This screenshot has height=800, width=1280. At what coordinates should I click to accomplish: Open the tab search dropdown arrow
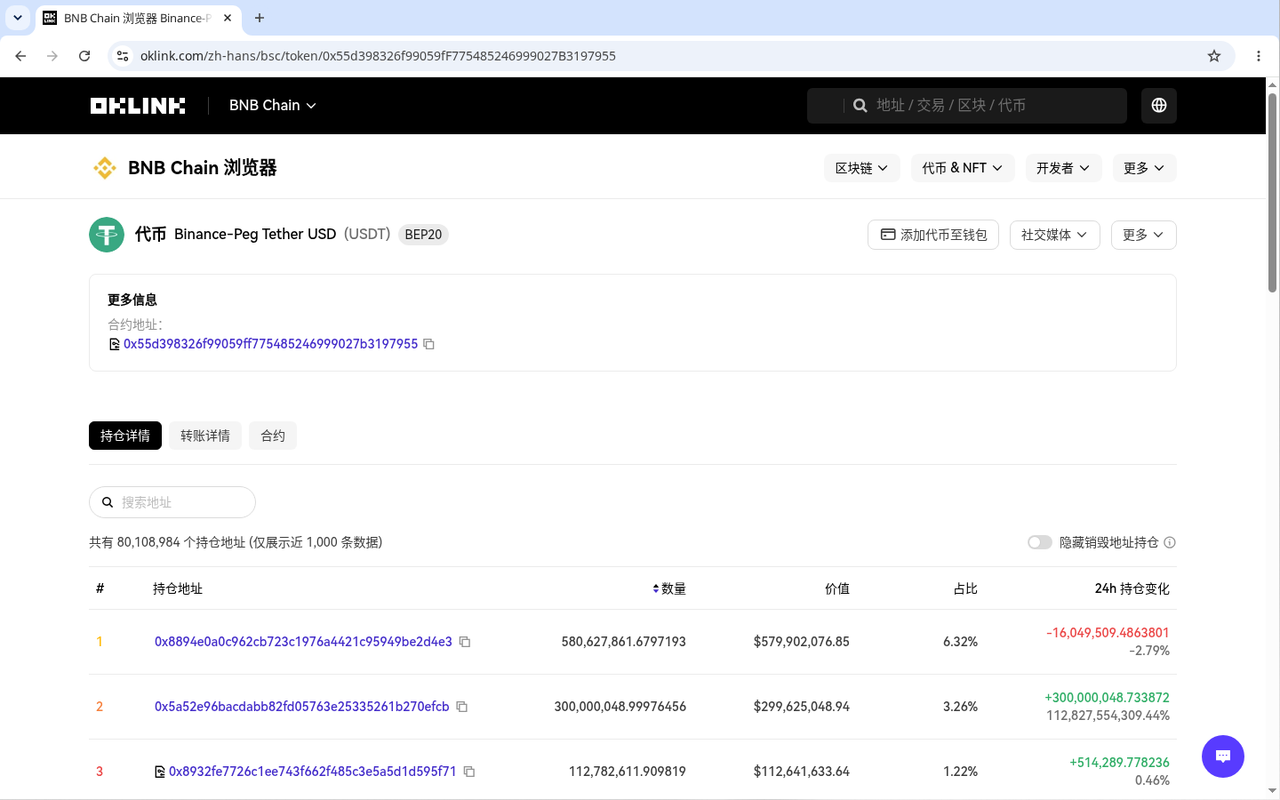coord(17,18)
